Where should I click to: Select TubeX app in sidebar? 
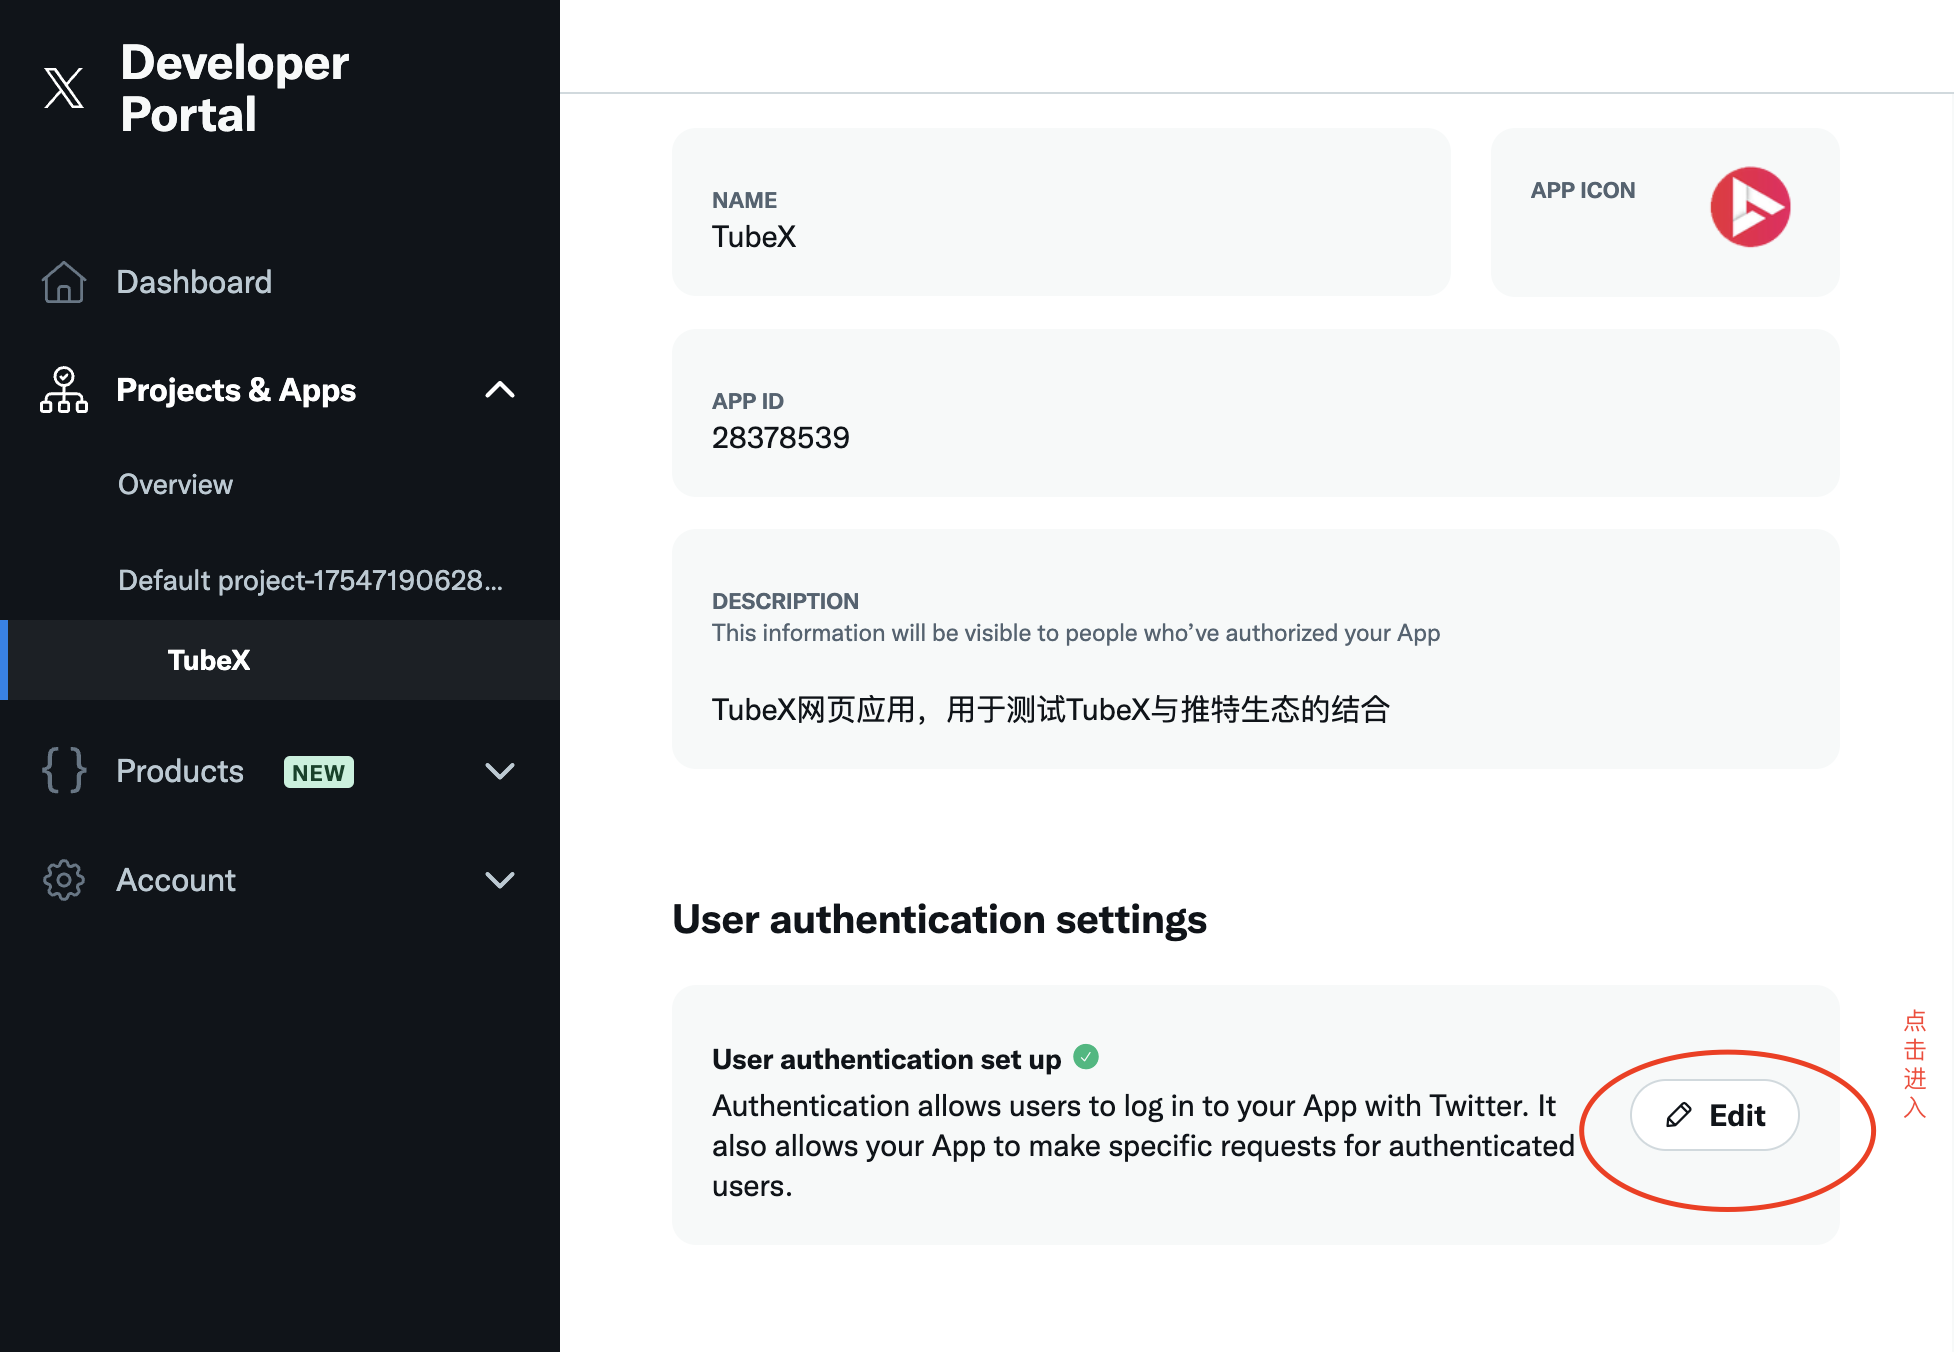point(209,660)
